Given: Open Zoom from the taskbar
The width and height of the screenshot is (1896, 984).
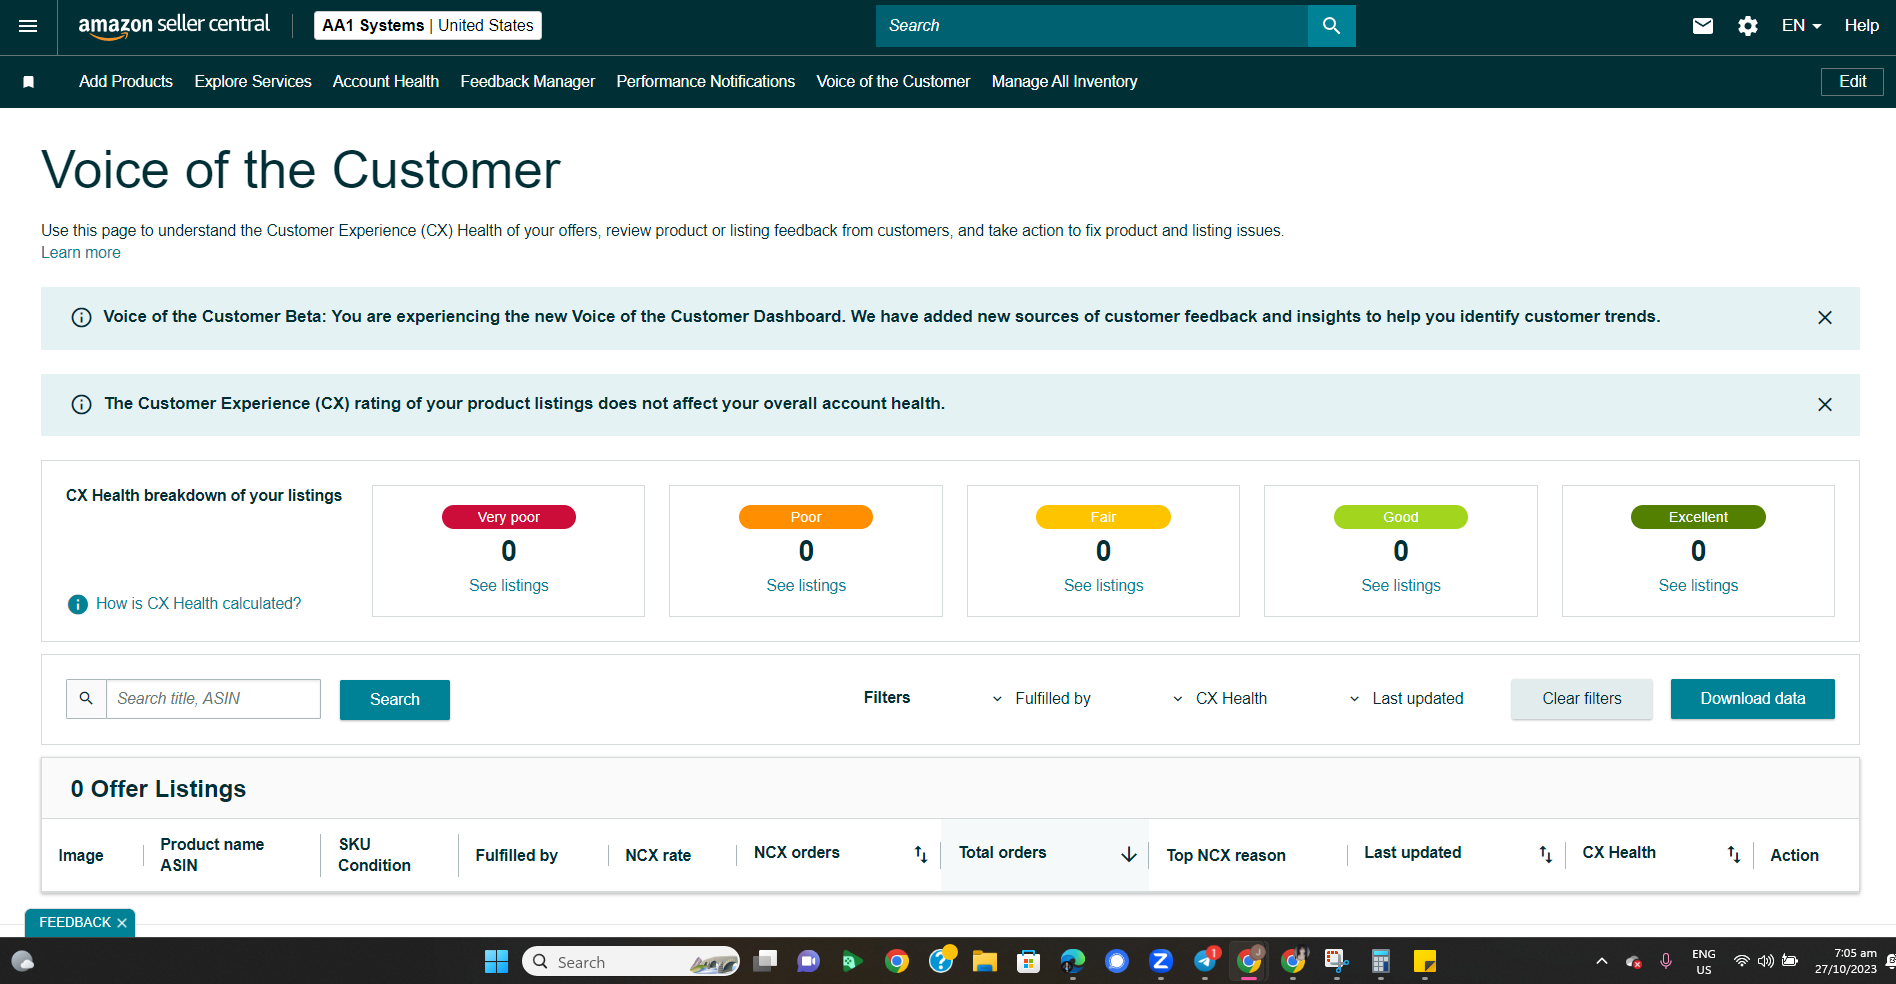Looking at the screenshot, I should (x=1161, y=962).
